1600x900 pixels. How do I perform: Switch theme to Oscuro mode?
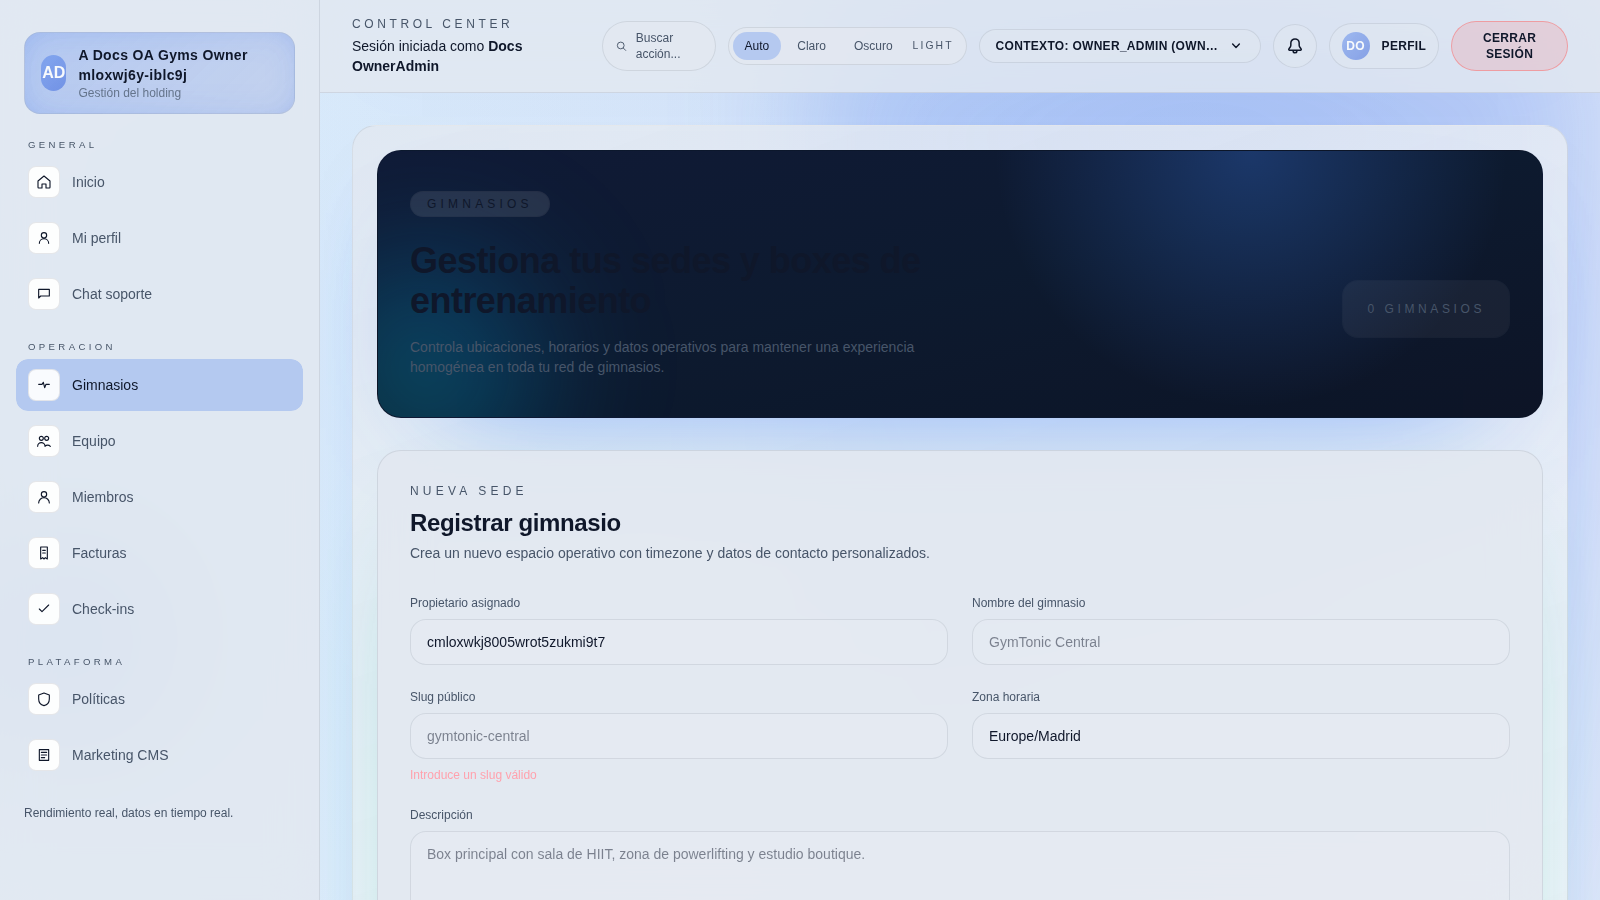[873, 46]
